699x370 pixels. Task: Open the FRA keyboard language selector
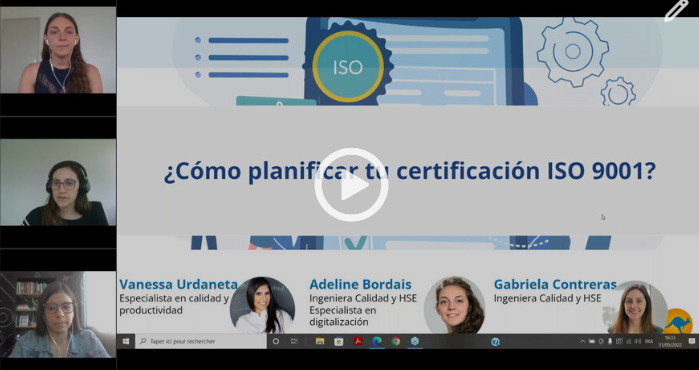tap(649, 341)
